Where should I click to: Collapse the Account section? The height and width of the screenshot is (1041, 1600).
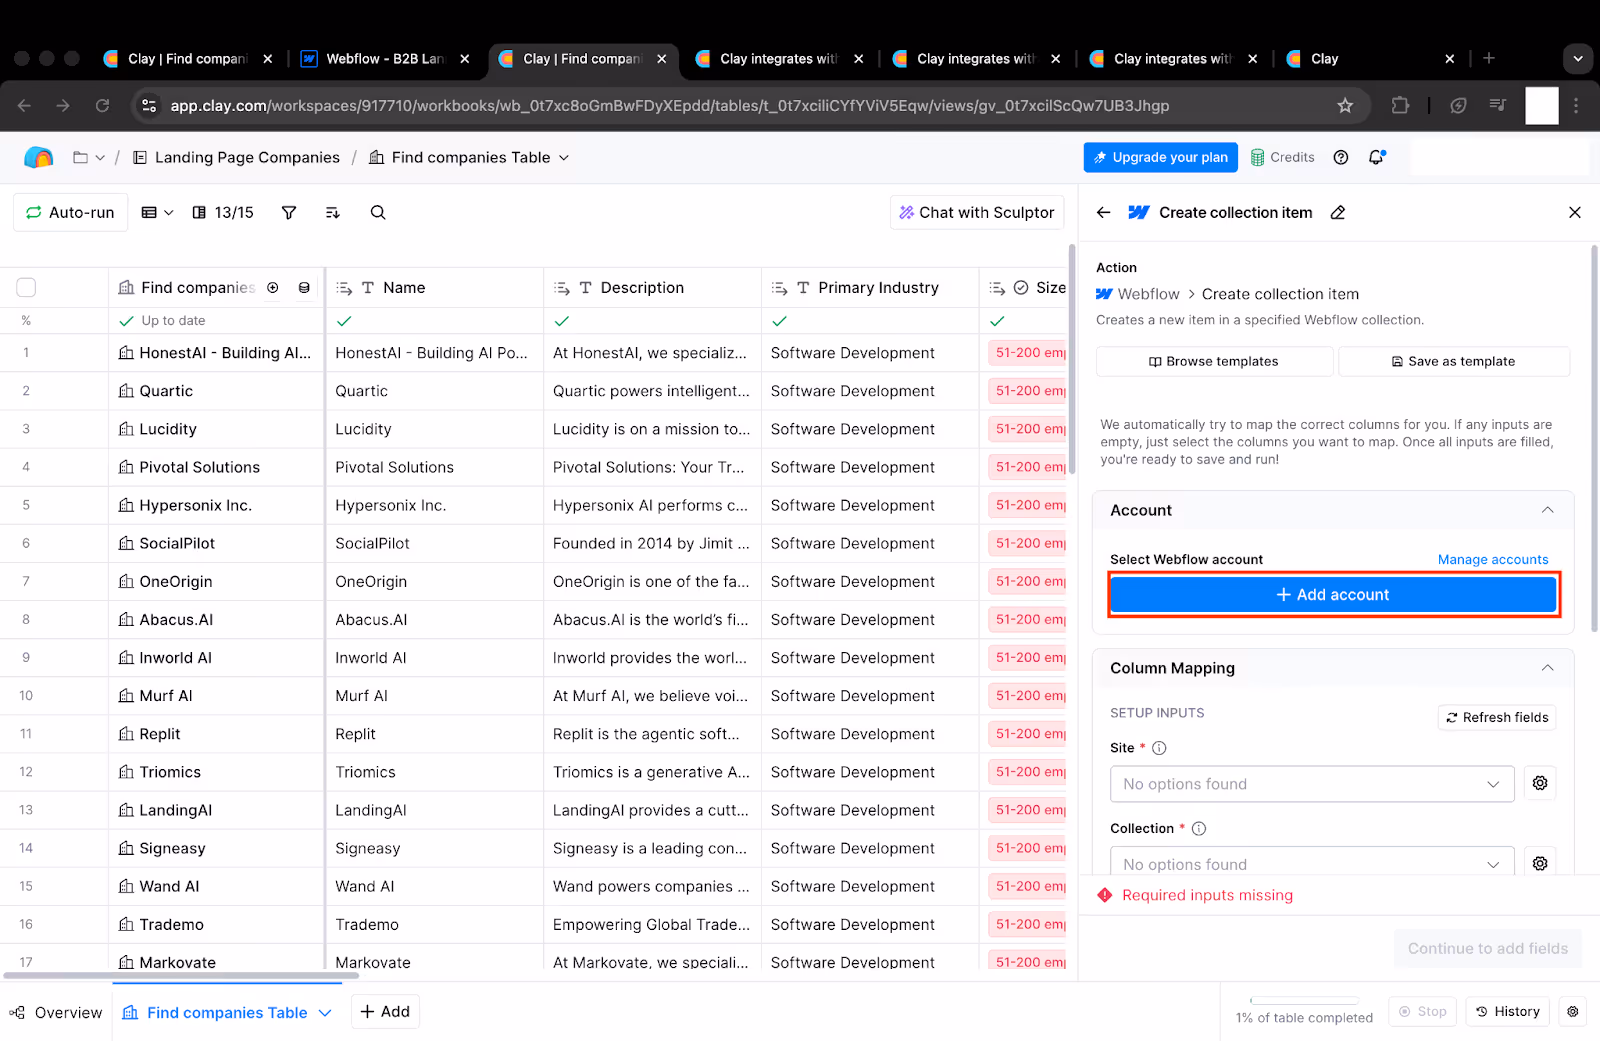point(1547,510)
